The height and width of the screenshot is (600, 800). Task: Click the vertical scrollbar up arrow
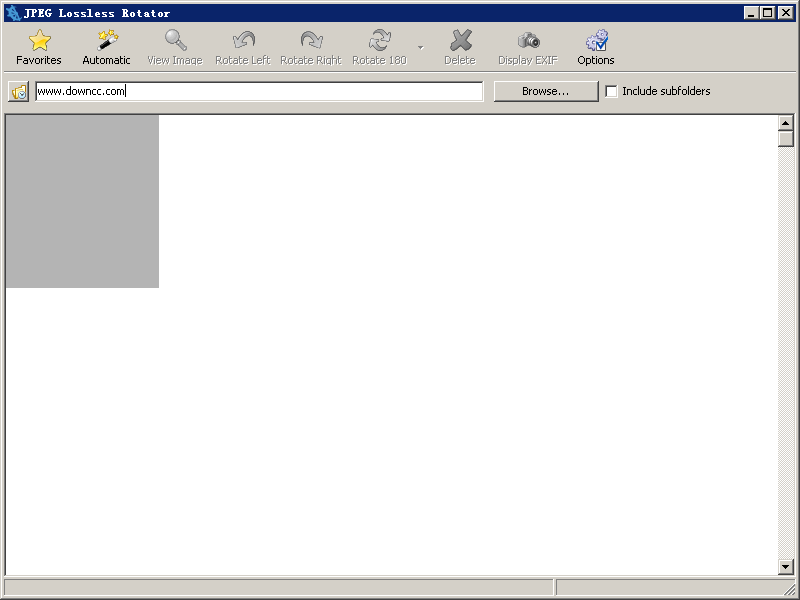(786, 123)
